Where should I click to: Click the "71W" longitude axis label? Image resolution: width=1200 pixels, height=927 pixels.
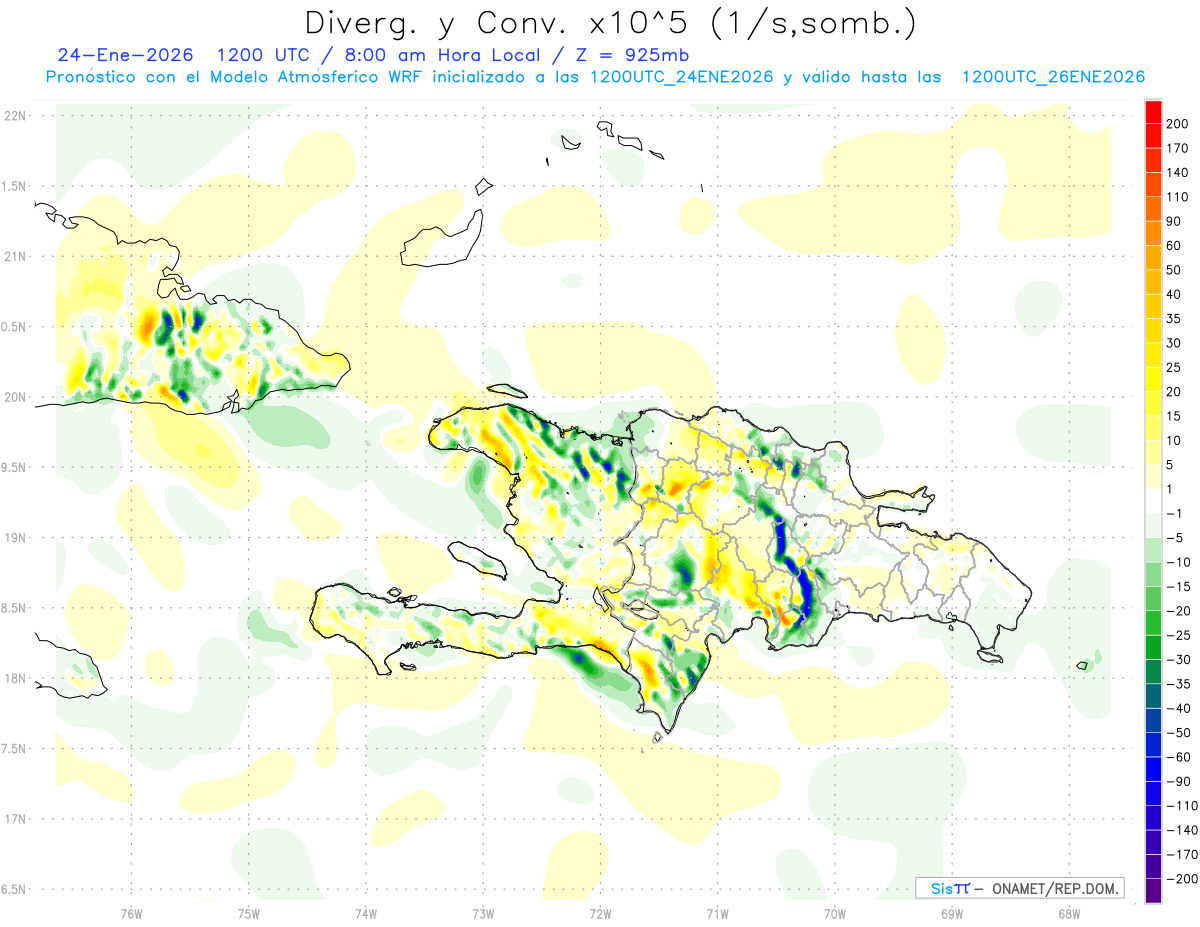pos(717,914)
